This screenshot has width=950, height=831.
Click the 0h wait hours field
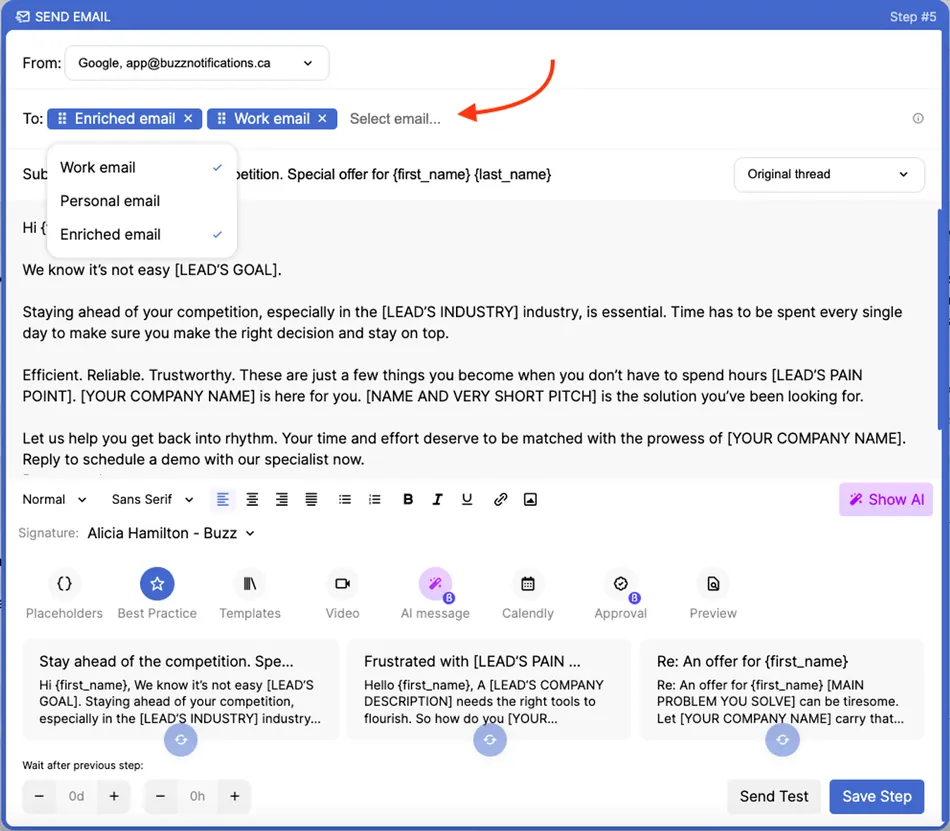[x=198, y=796]
